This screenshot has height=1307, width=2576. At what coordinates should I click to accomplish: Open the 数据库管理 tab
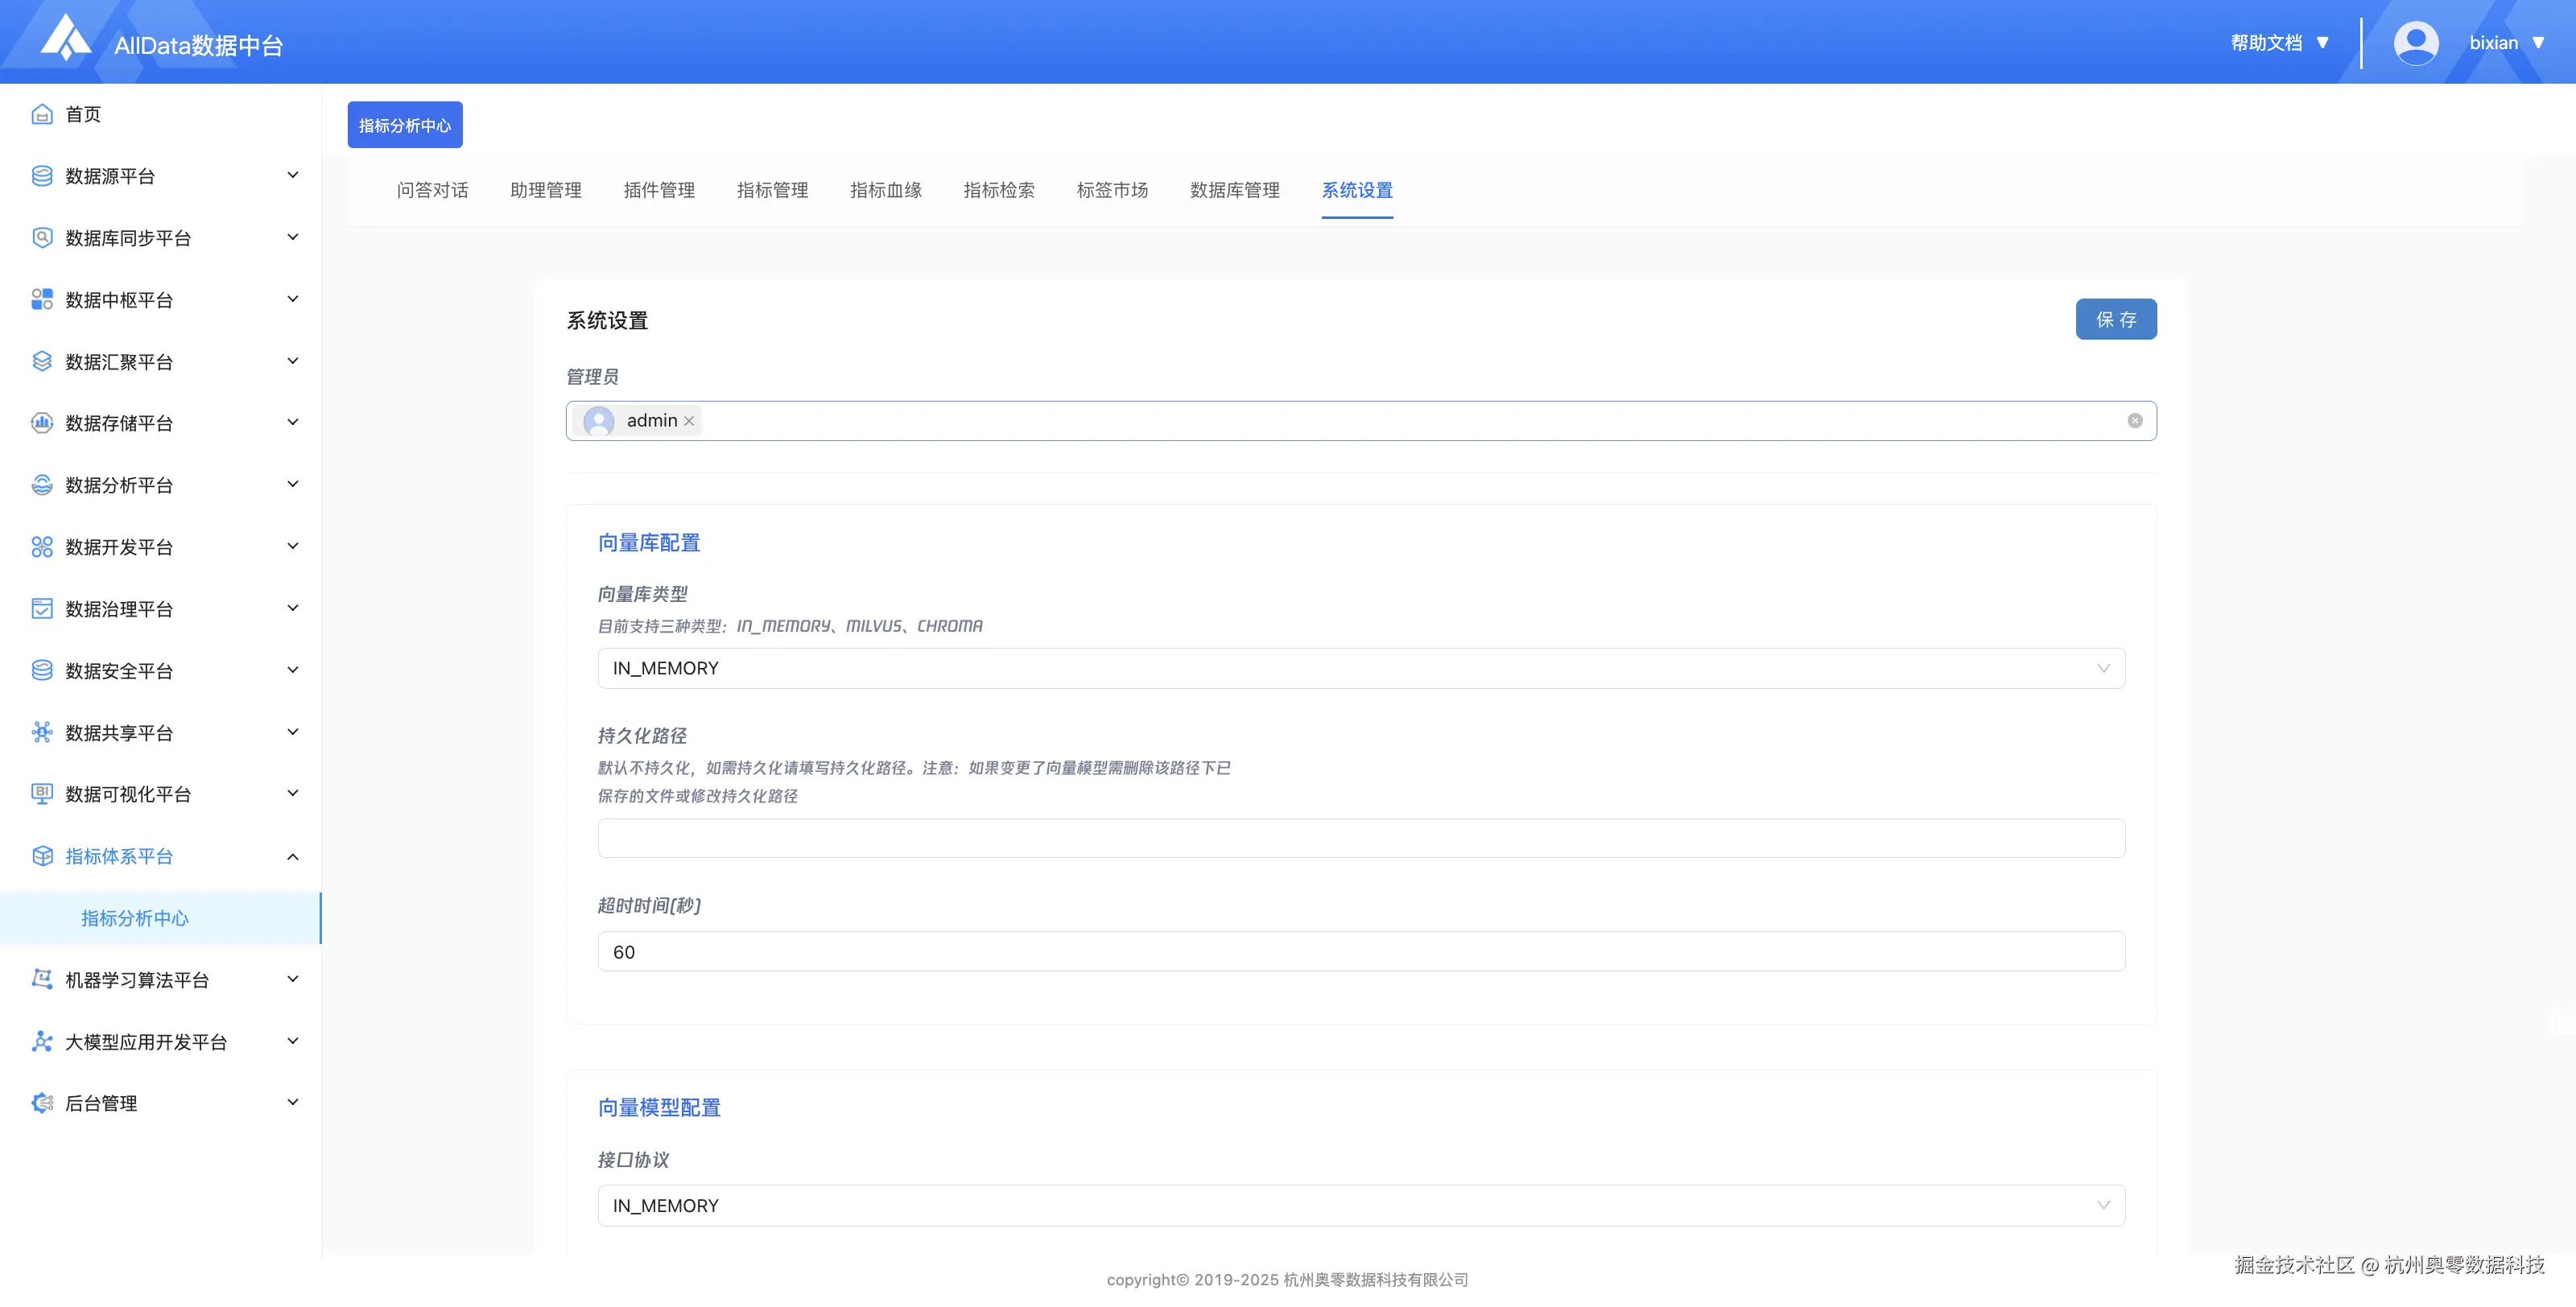tap(1234, 190)
